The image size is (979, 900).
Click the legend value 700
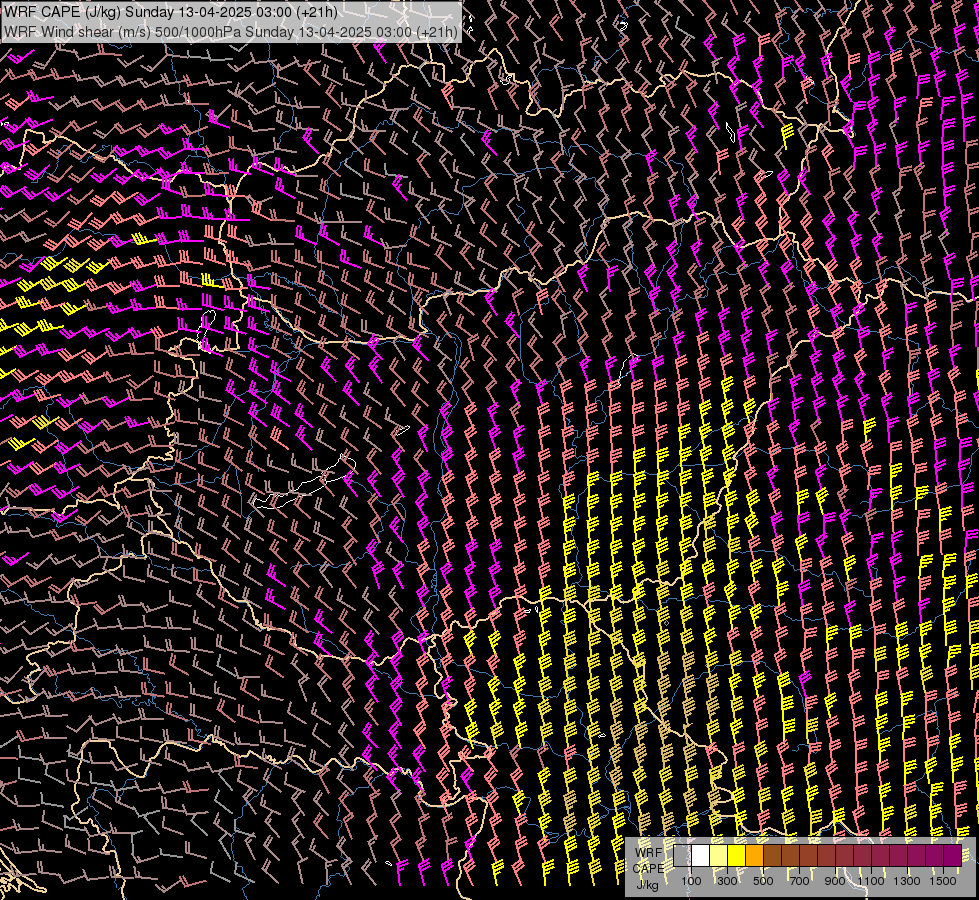799,881
